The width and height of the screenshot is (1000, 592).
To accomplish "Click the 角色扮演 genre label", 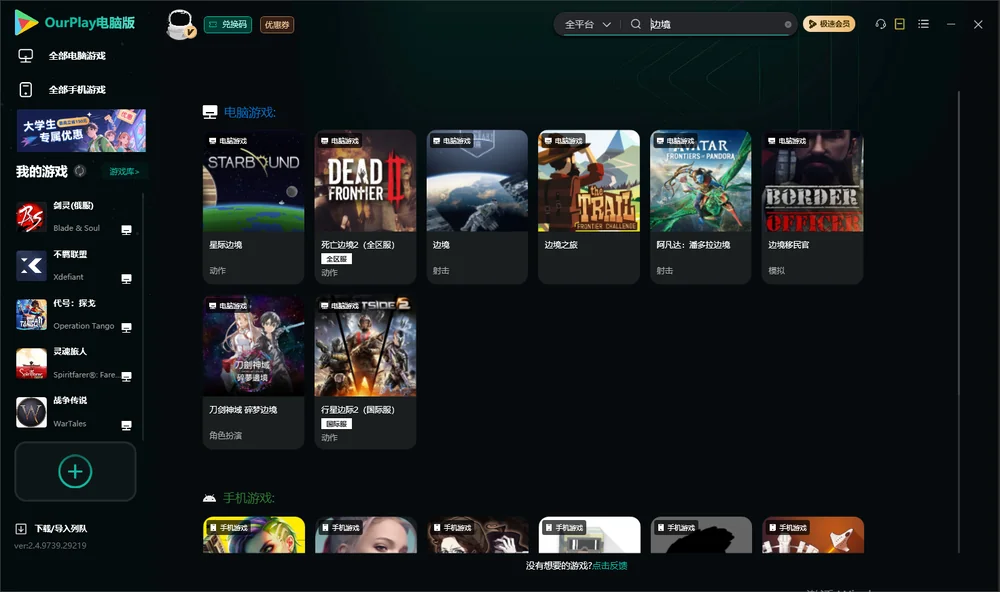I will [x=225, y=435].
